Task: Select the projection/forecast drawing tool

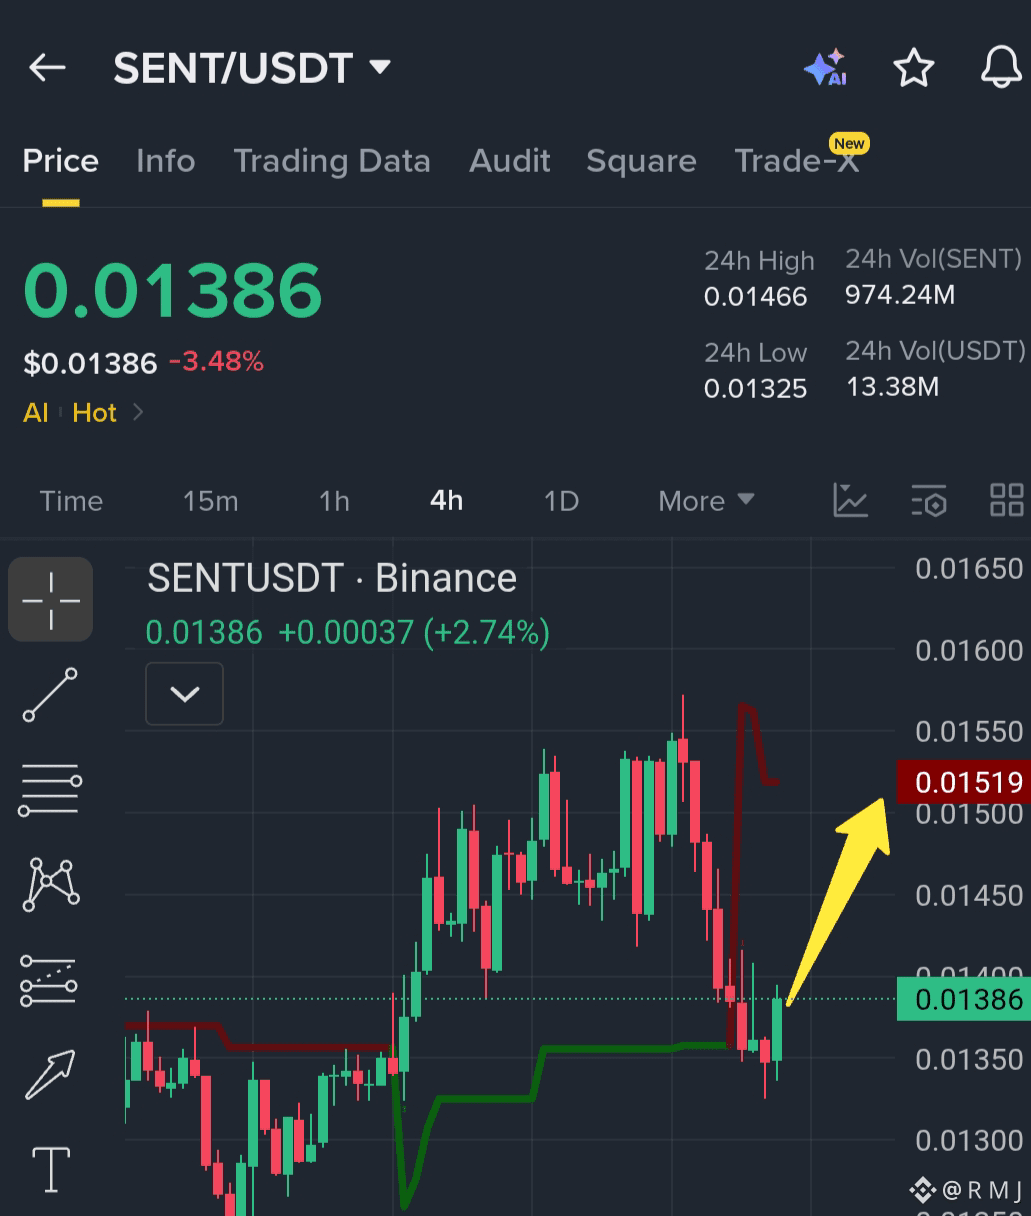Action: 49,980
